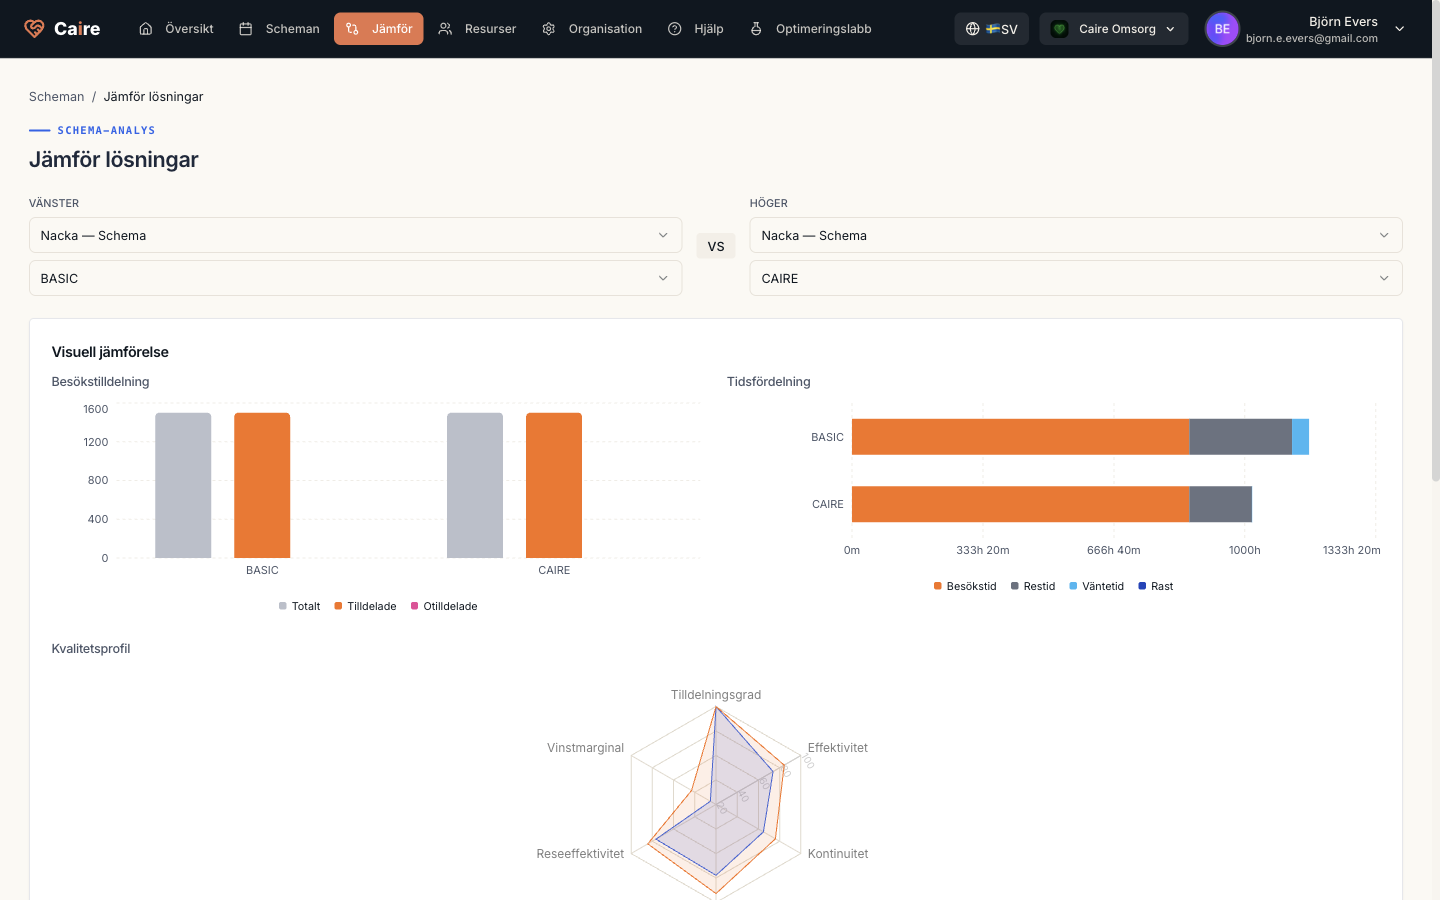Click BASIC blue Väntetid bar segment
This screenshot has width=1440, height=900.
1300,437
